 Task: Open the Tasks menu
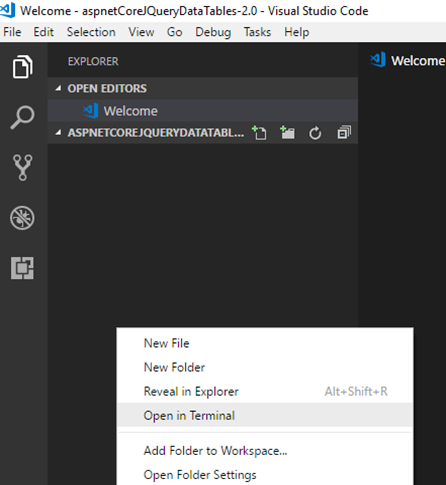[257, 32]
